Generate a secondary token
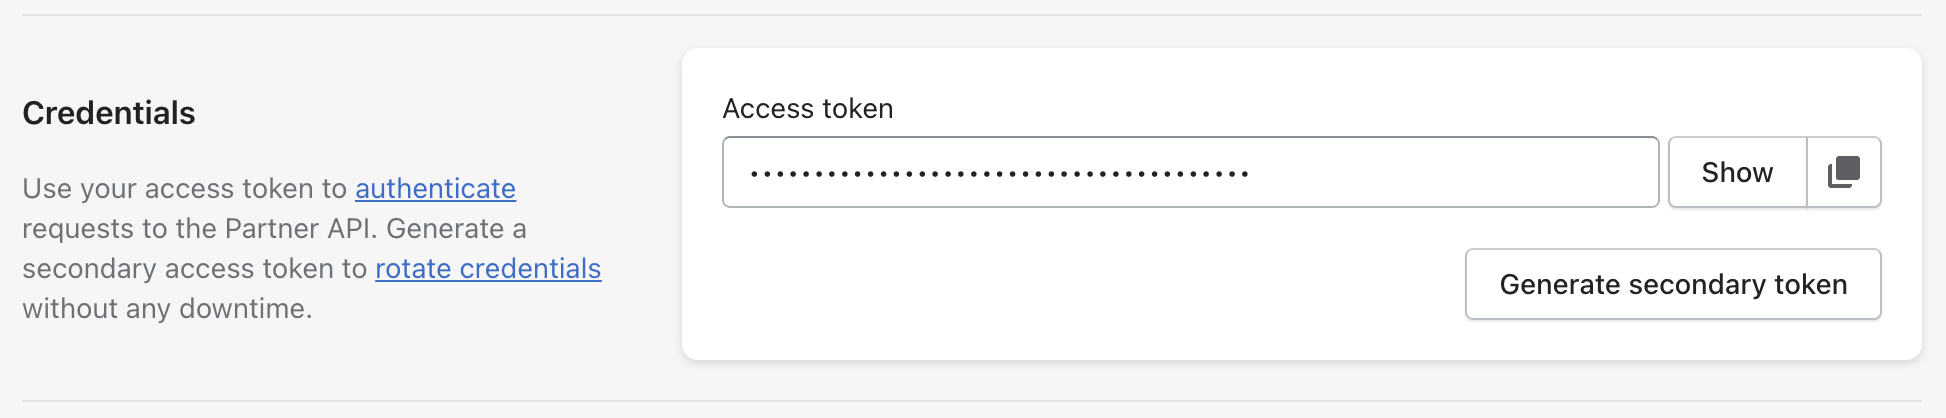Viewport: 1946px width, 418px height. (x=1673, y=284)
